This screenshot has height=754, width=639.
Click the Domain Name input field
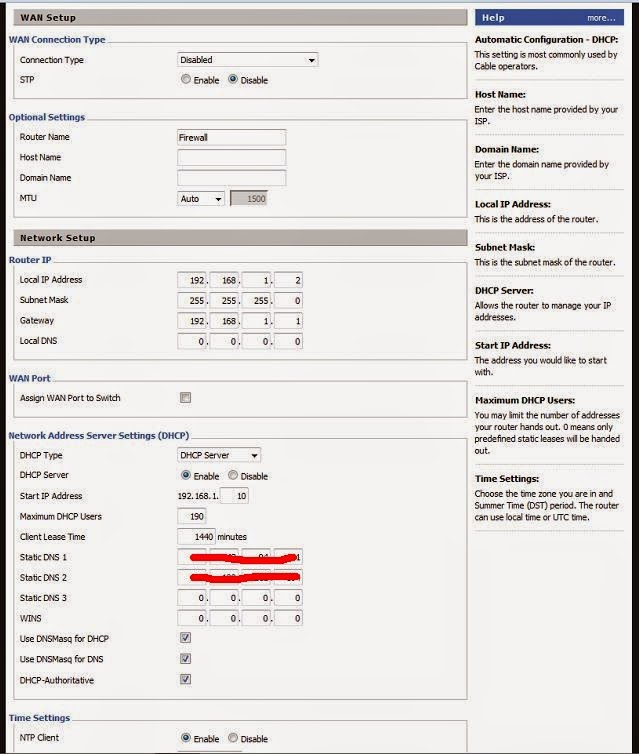(232, 178)
